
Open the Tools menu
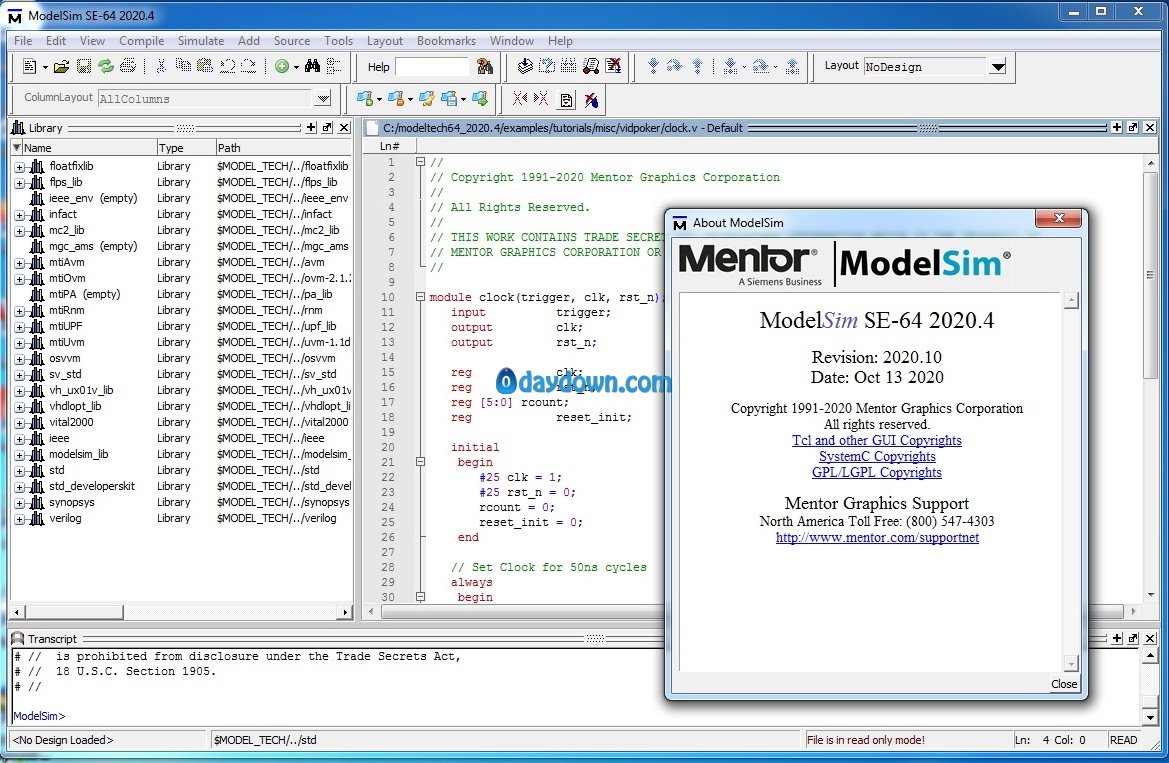[338, 40]
